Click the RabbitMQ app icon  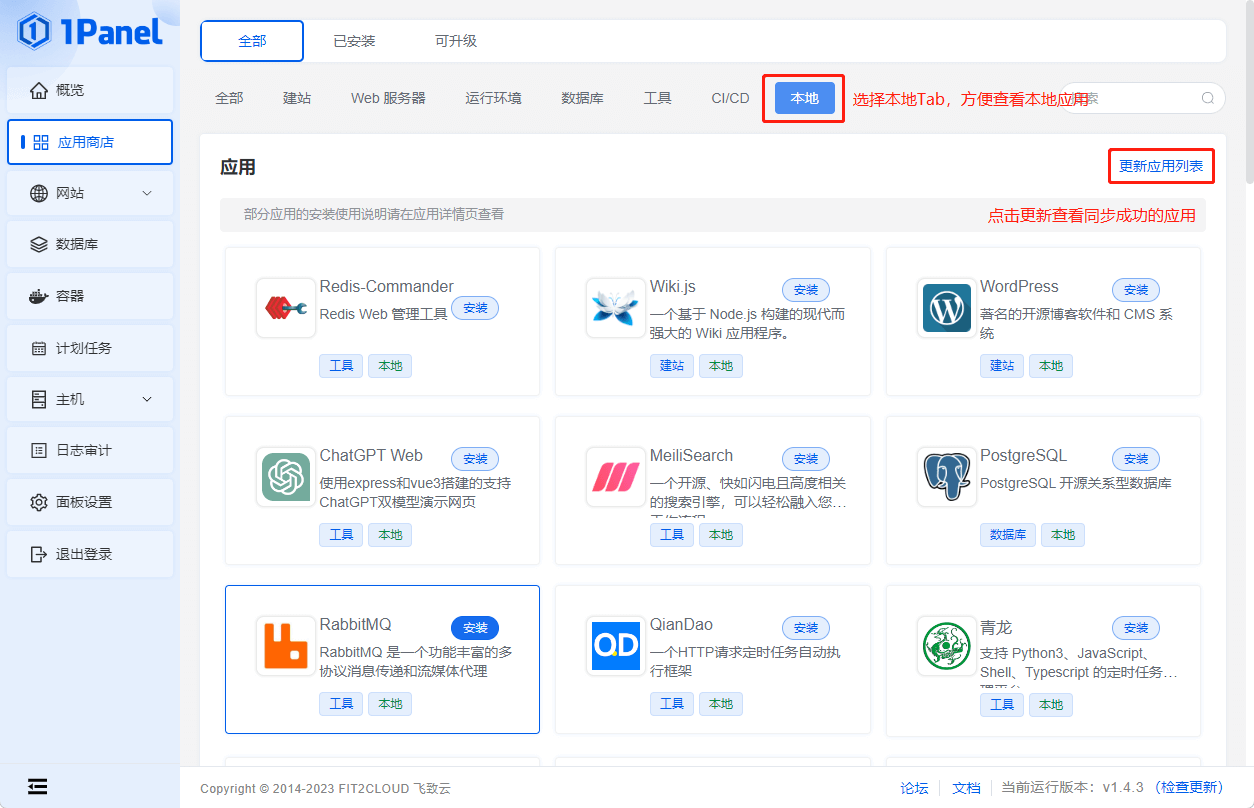tap(286, 646)
